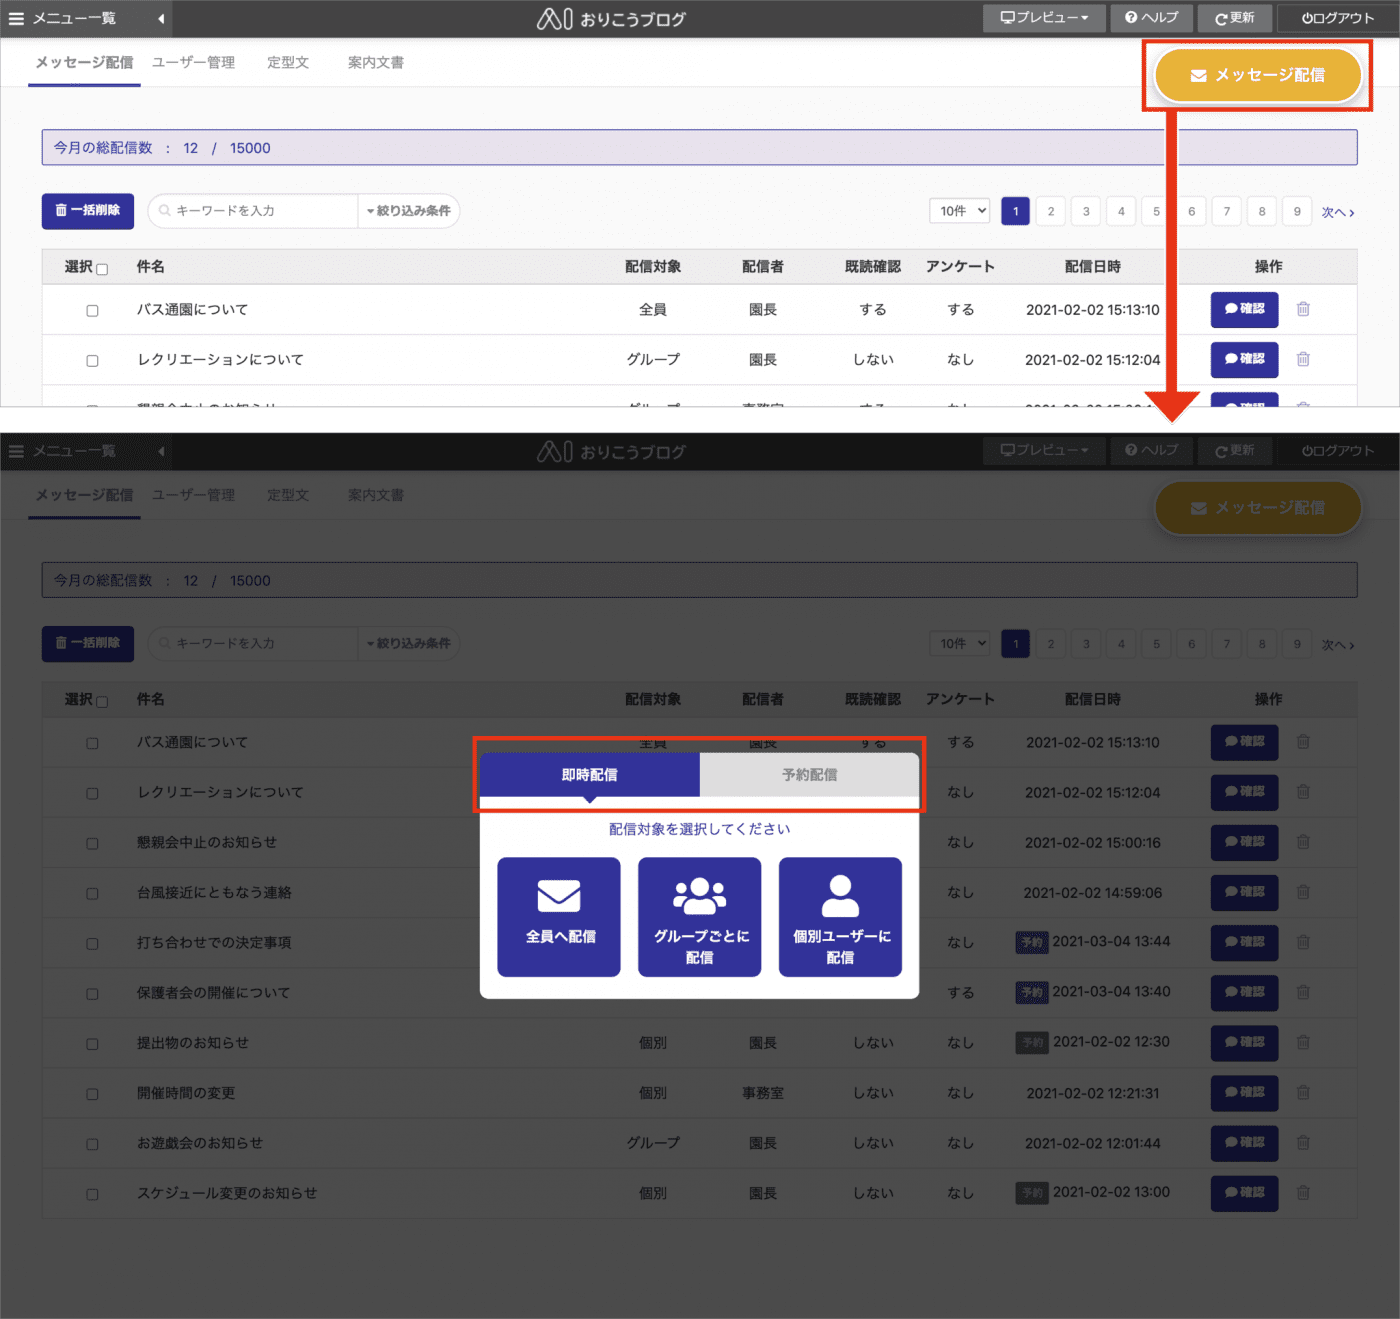Click the おりこうブログ logo in the dimmed screen
This screenshot has width=1400, height=1319.
point(611,451)
